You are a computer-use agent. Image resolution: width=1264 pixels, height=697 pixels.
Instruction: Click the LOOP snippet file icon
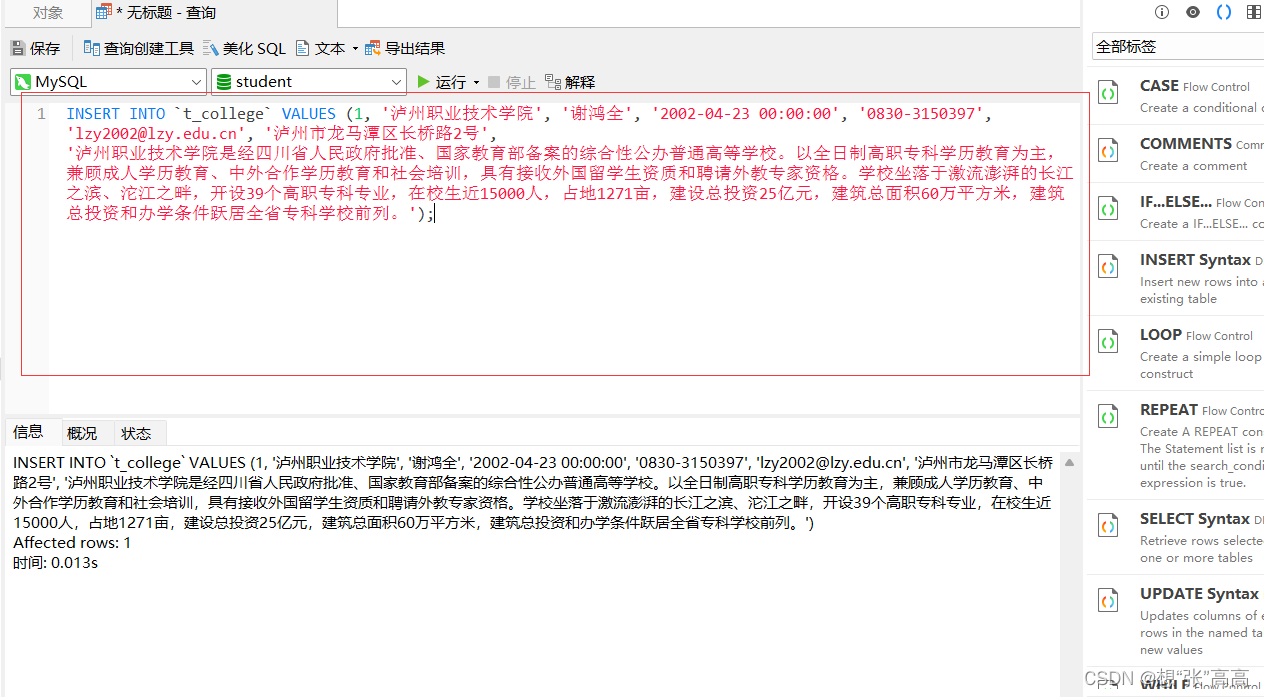1108,343
